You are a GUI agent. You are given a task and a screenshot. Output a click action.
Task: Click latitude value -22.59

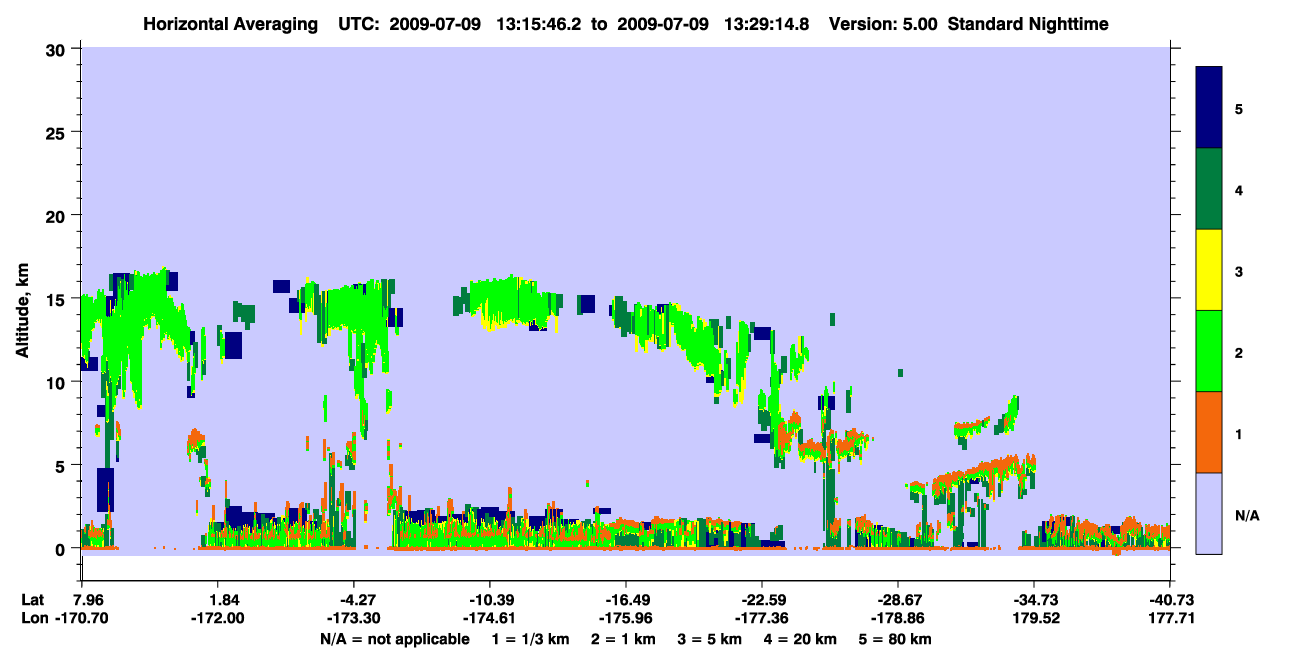(x=762, y=600)
